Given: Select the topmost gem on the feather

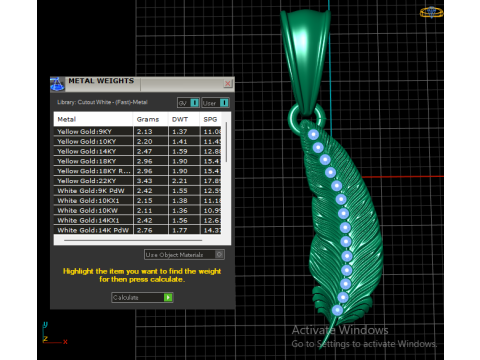Looking at the screenshot, I should tap(313, 134).
